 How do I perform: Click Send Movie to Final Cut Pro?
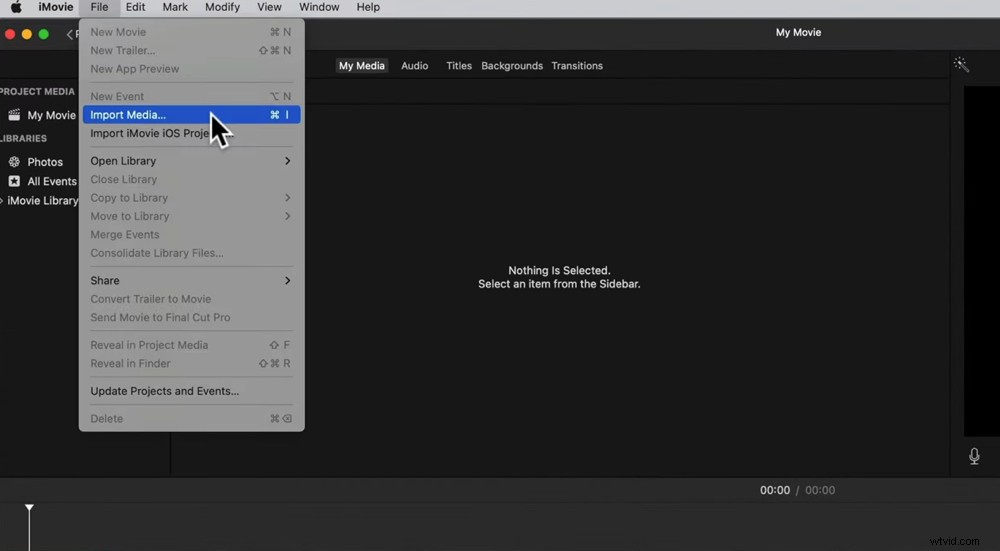point(191,318)
